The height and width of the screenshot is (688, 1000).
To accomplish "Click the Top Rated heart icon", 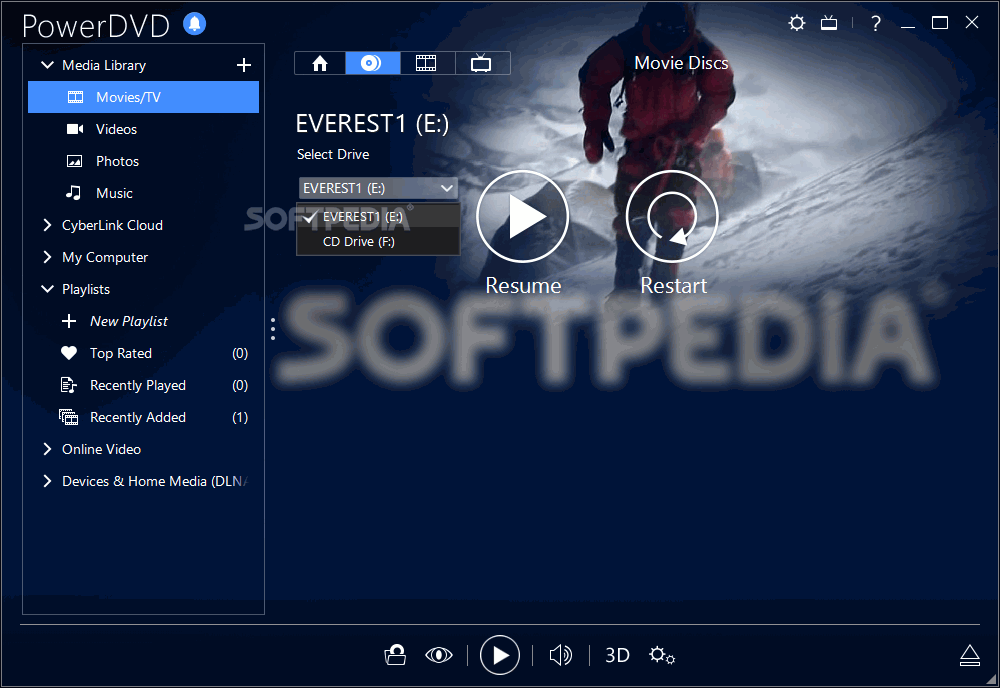I will tap(69, 353).
